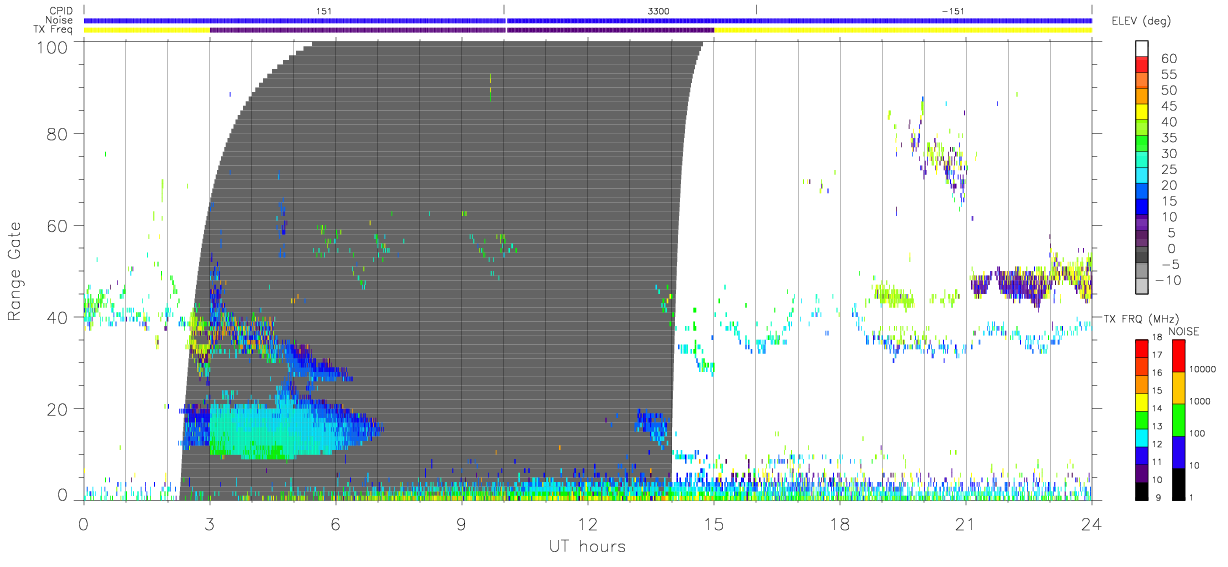Select the black bottom segment of TX FRQ colorbar
This screenshot has width=1228, height=567.
click(1142, 490)
